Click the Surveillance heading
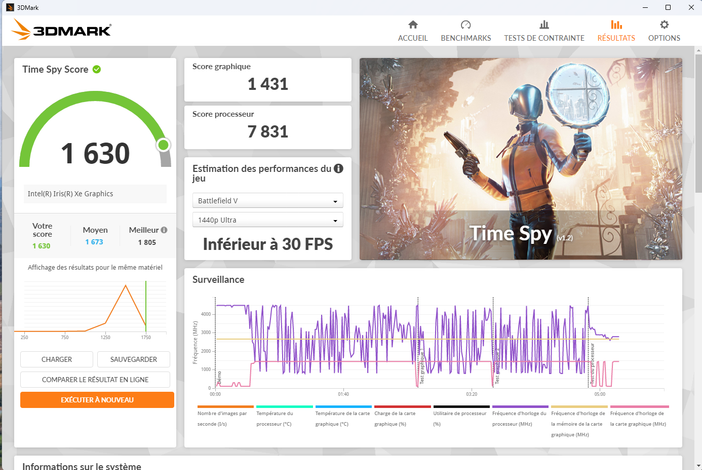This screenshot has width=702, height=470. click(218, 280)
